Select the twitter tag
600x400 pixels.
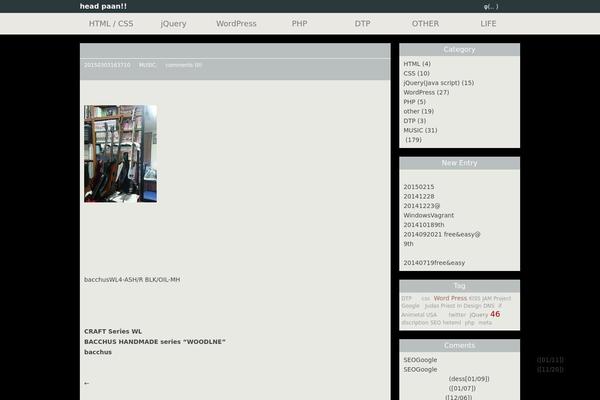point(457,315)
